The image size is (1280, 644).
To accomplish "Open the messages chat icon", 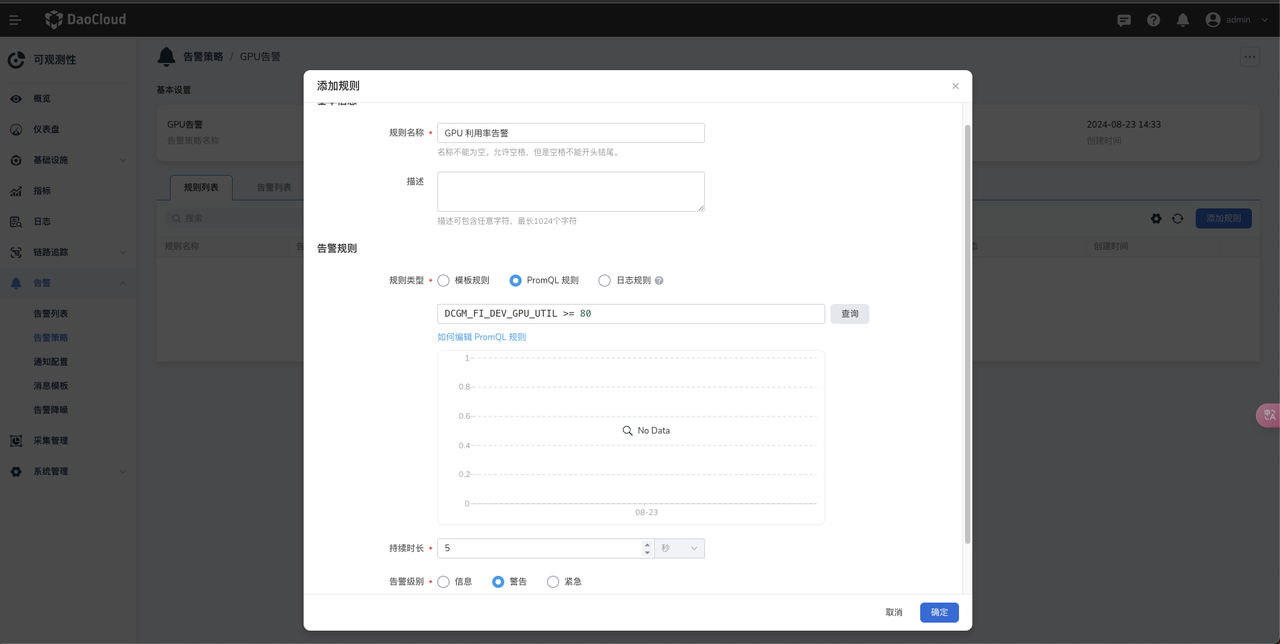I will 1124,20.
